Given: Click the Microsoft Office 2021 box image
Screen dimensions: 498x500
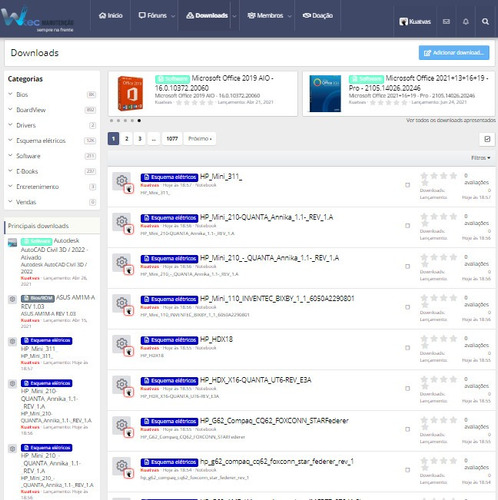Looking at the screenshot, I should [x=325, y=93].
